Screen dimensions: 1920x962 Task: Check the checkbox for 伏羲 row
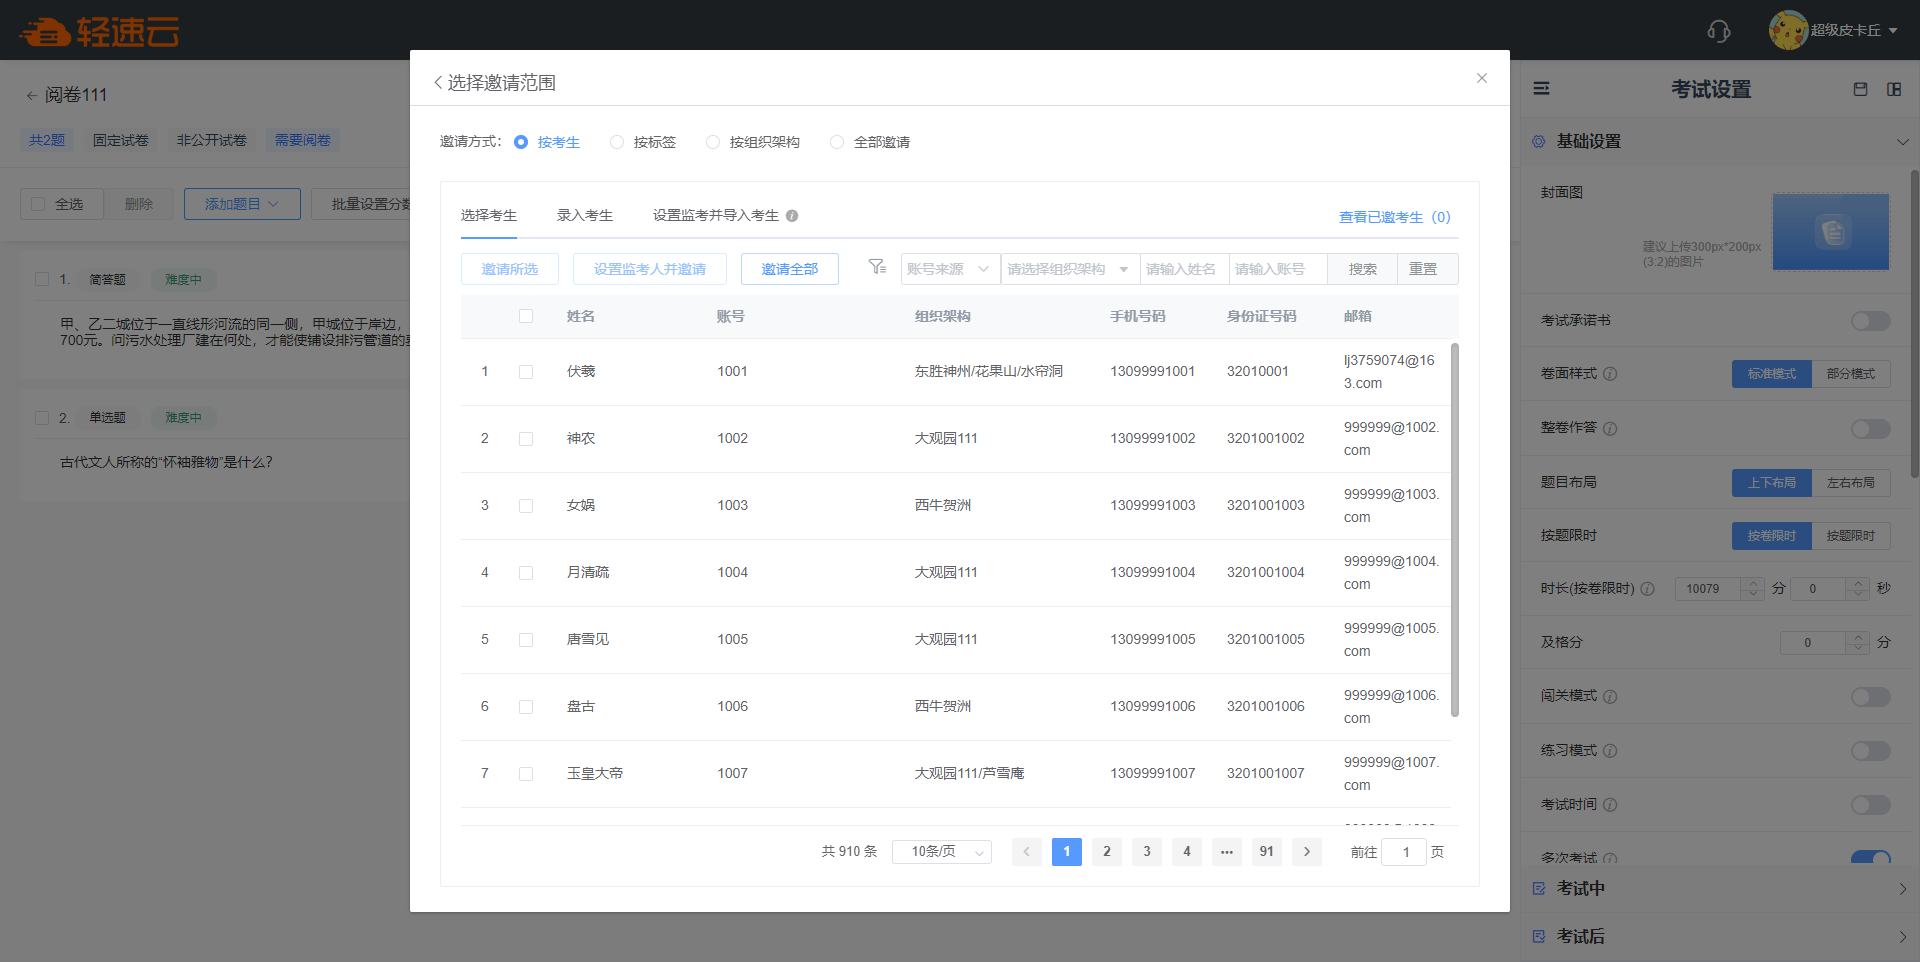pos(526,372)
